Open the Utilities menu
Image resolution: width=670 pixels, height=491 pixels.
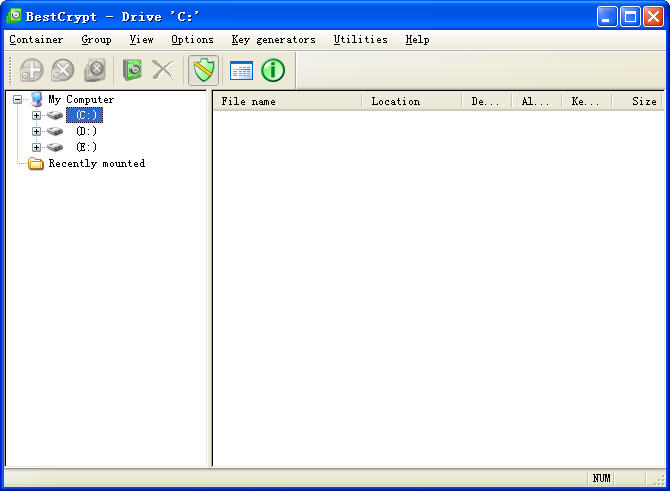pos(360,40)
